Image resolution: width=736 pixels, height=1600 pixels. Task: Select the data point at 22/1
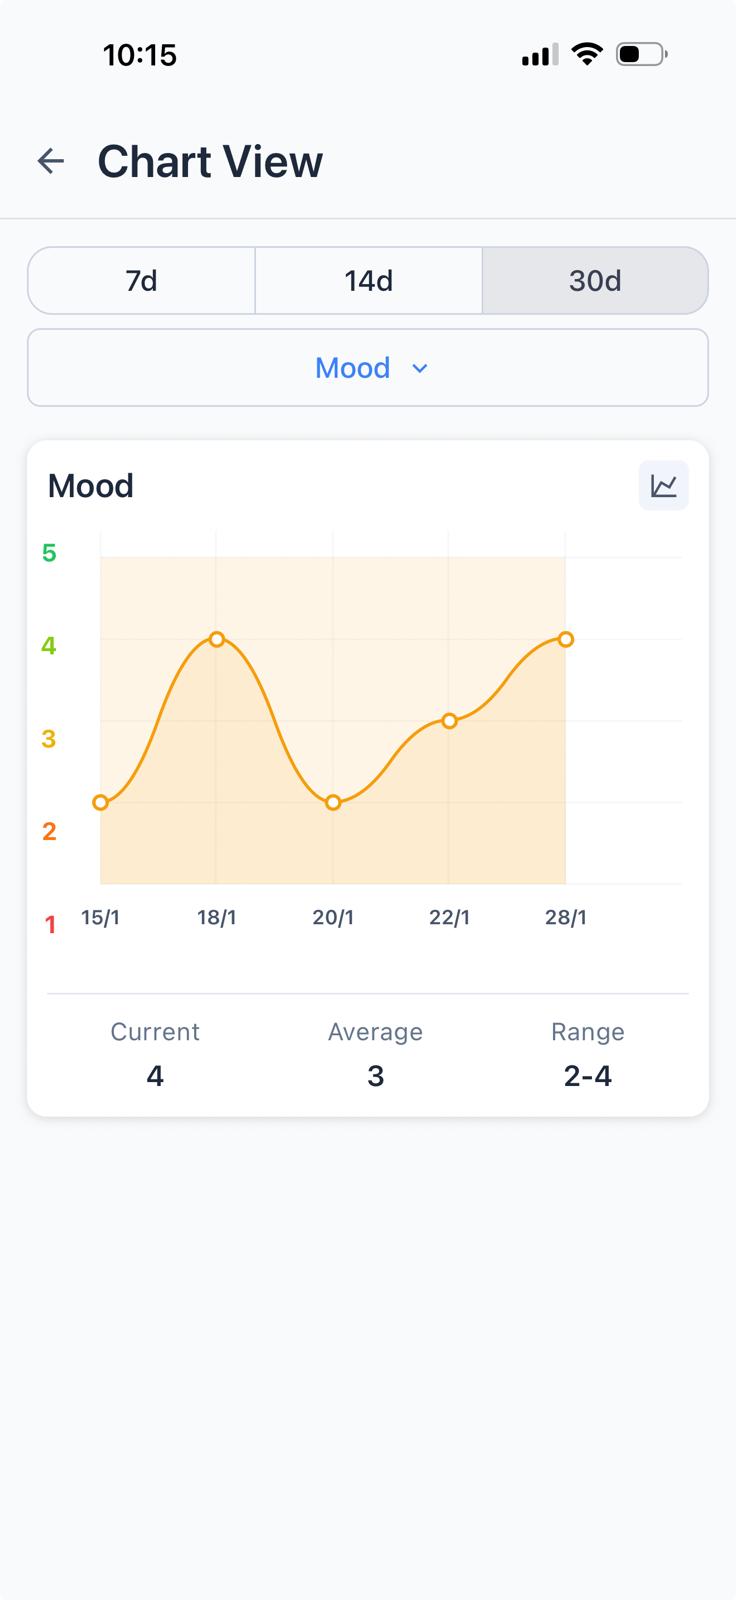pyautogui.click(x=449, y=720)
